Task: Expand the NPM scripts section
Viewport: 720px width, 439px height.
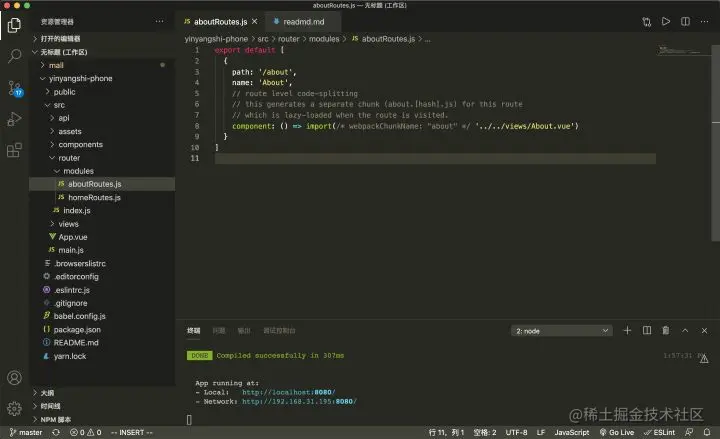Action: (102, 419)
